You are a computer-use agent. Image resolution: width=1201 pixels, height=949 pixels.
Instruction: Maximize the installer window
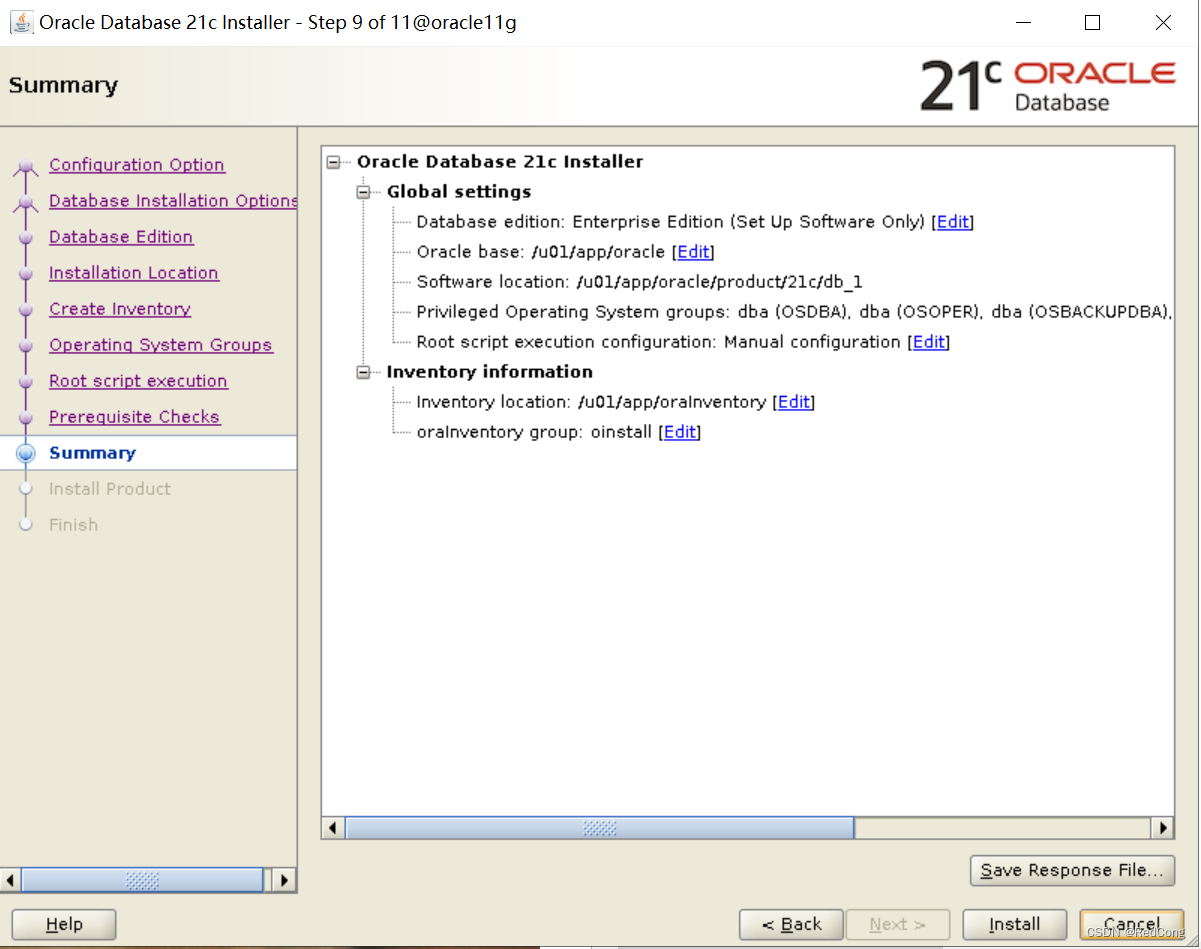[x=1092, y=22]
